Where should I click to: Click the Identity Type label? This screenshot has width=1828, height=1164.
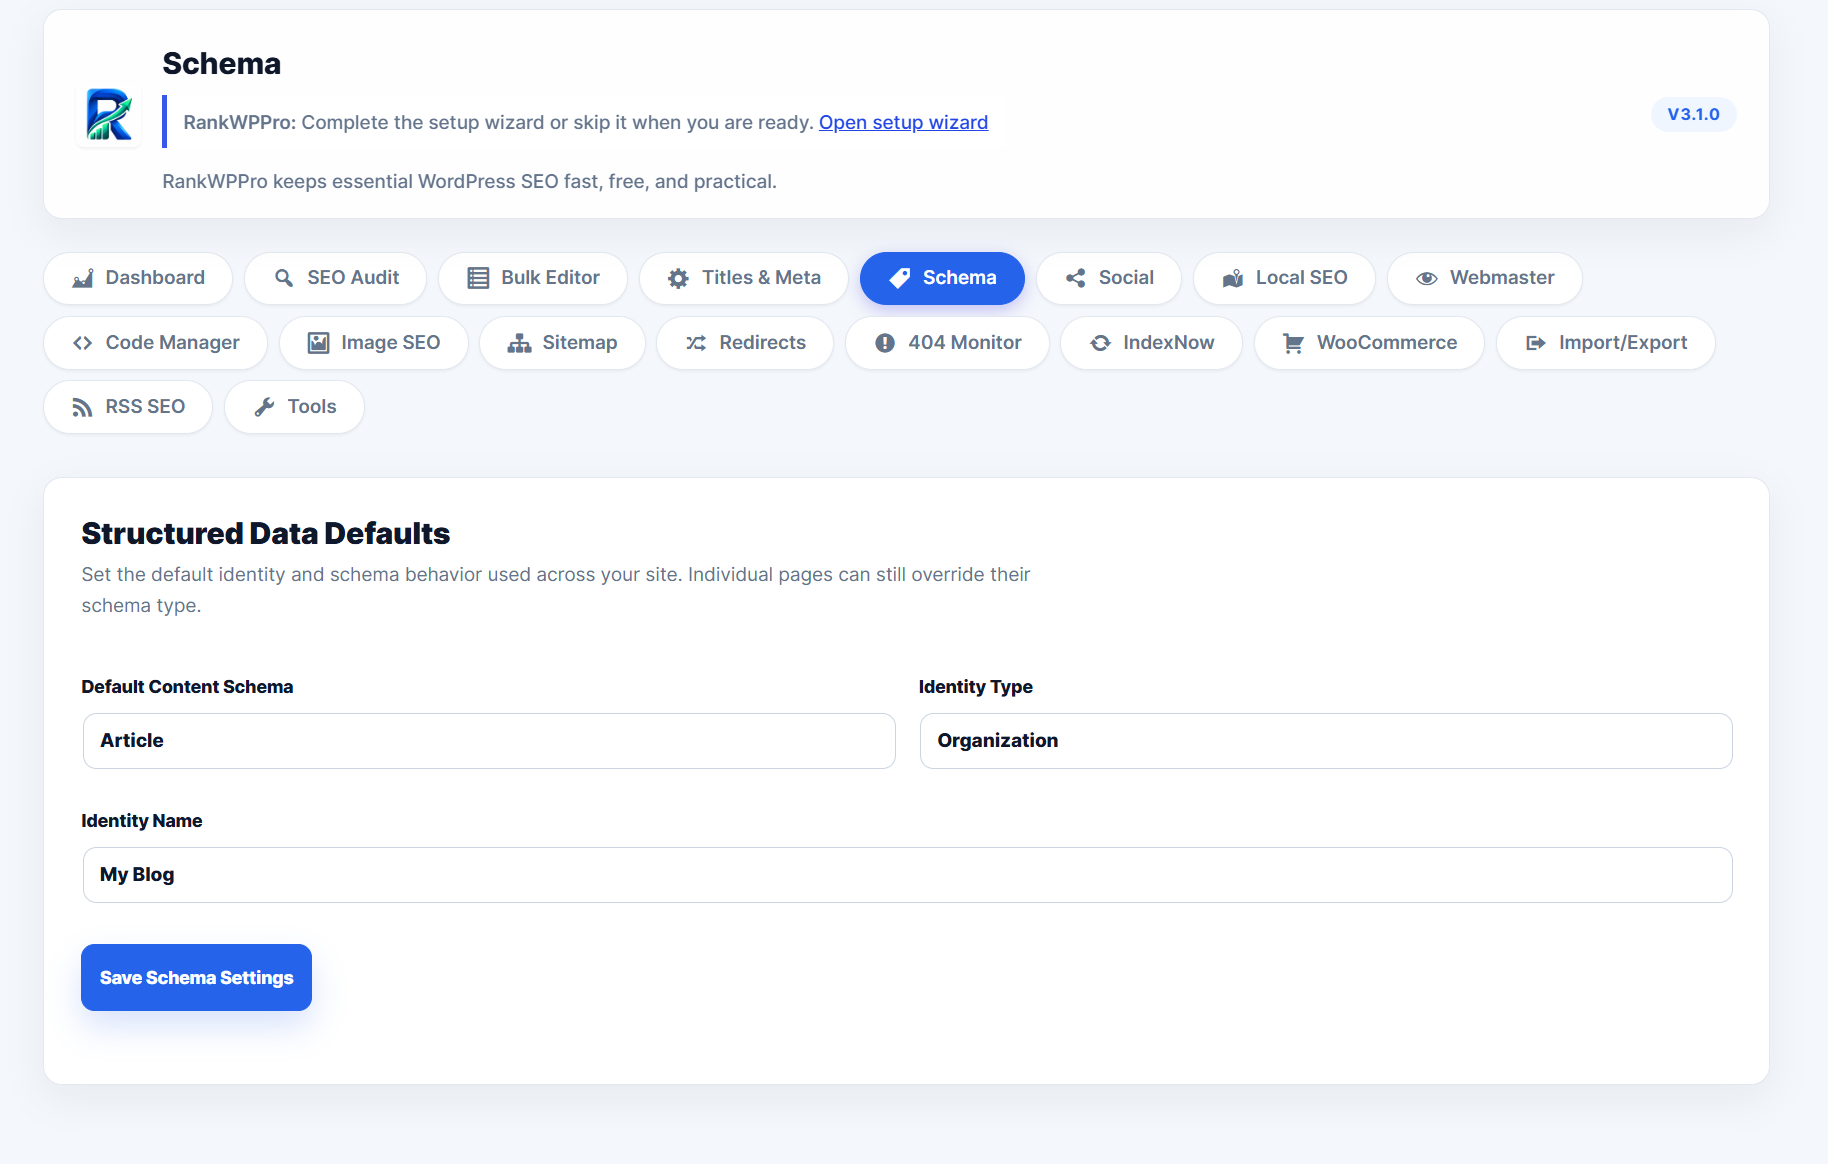pos(976,687)
